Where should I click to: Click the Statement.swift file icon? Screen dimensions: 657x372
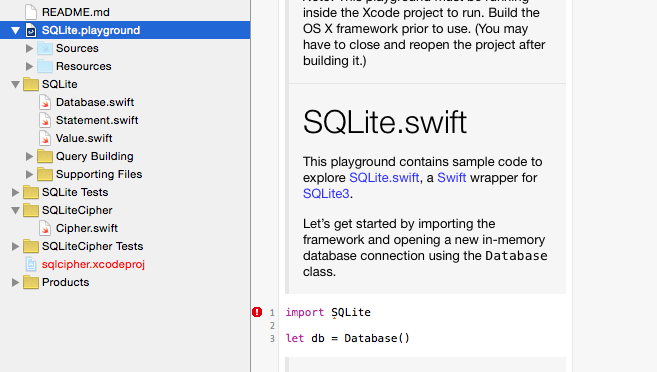pyautogui.click(x=45, y=120)
